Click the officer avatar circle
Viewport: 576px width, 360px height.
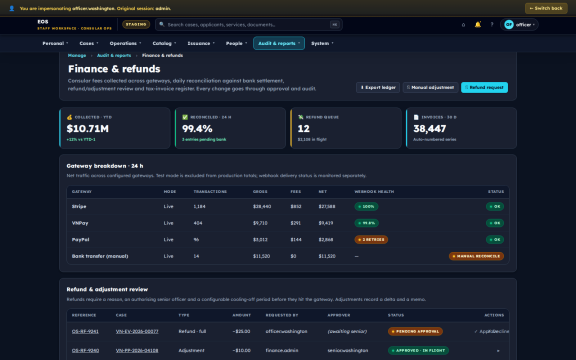509,25
